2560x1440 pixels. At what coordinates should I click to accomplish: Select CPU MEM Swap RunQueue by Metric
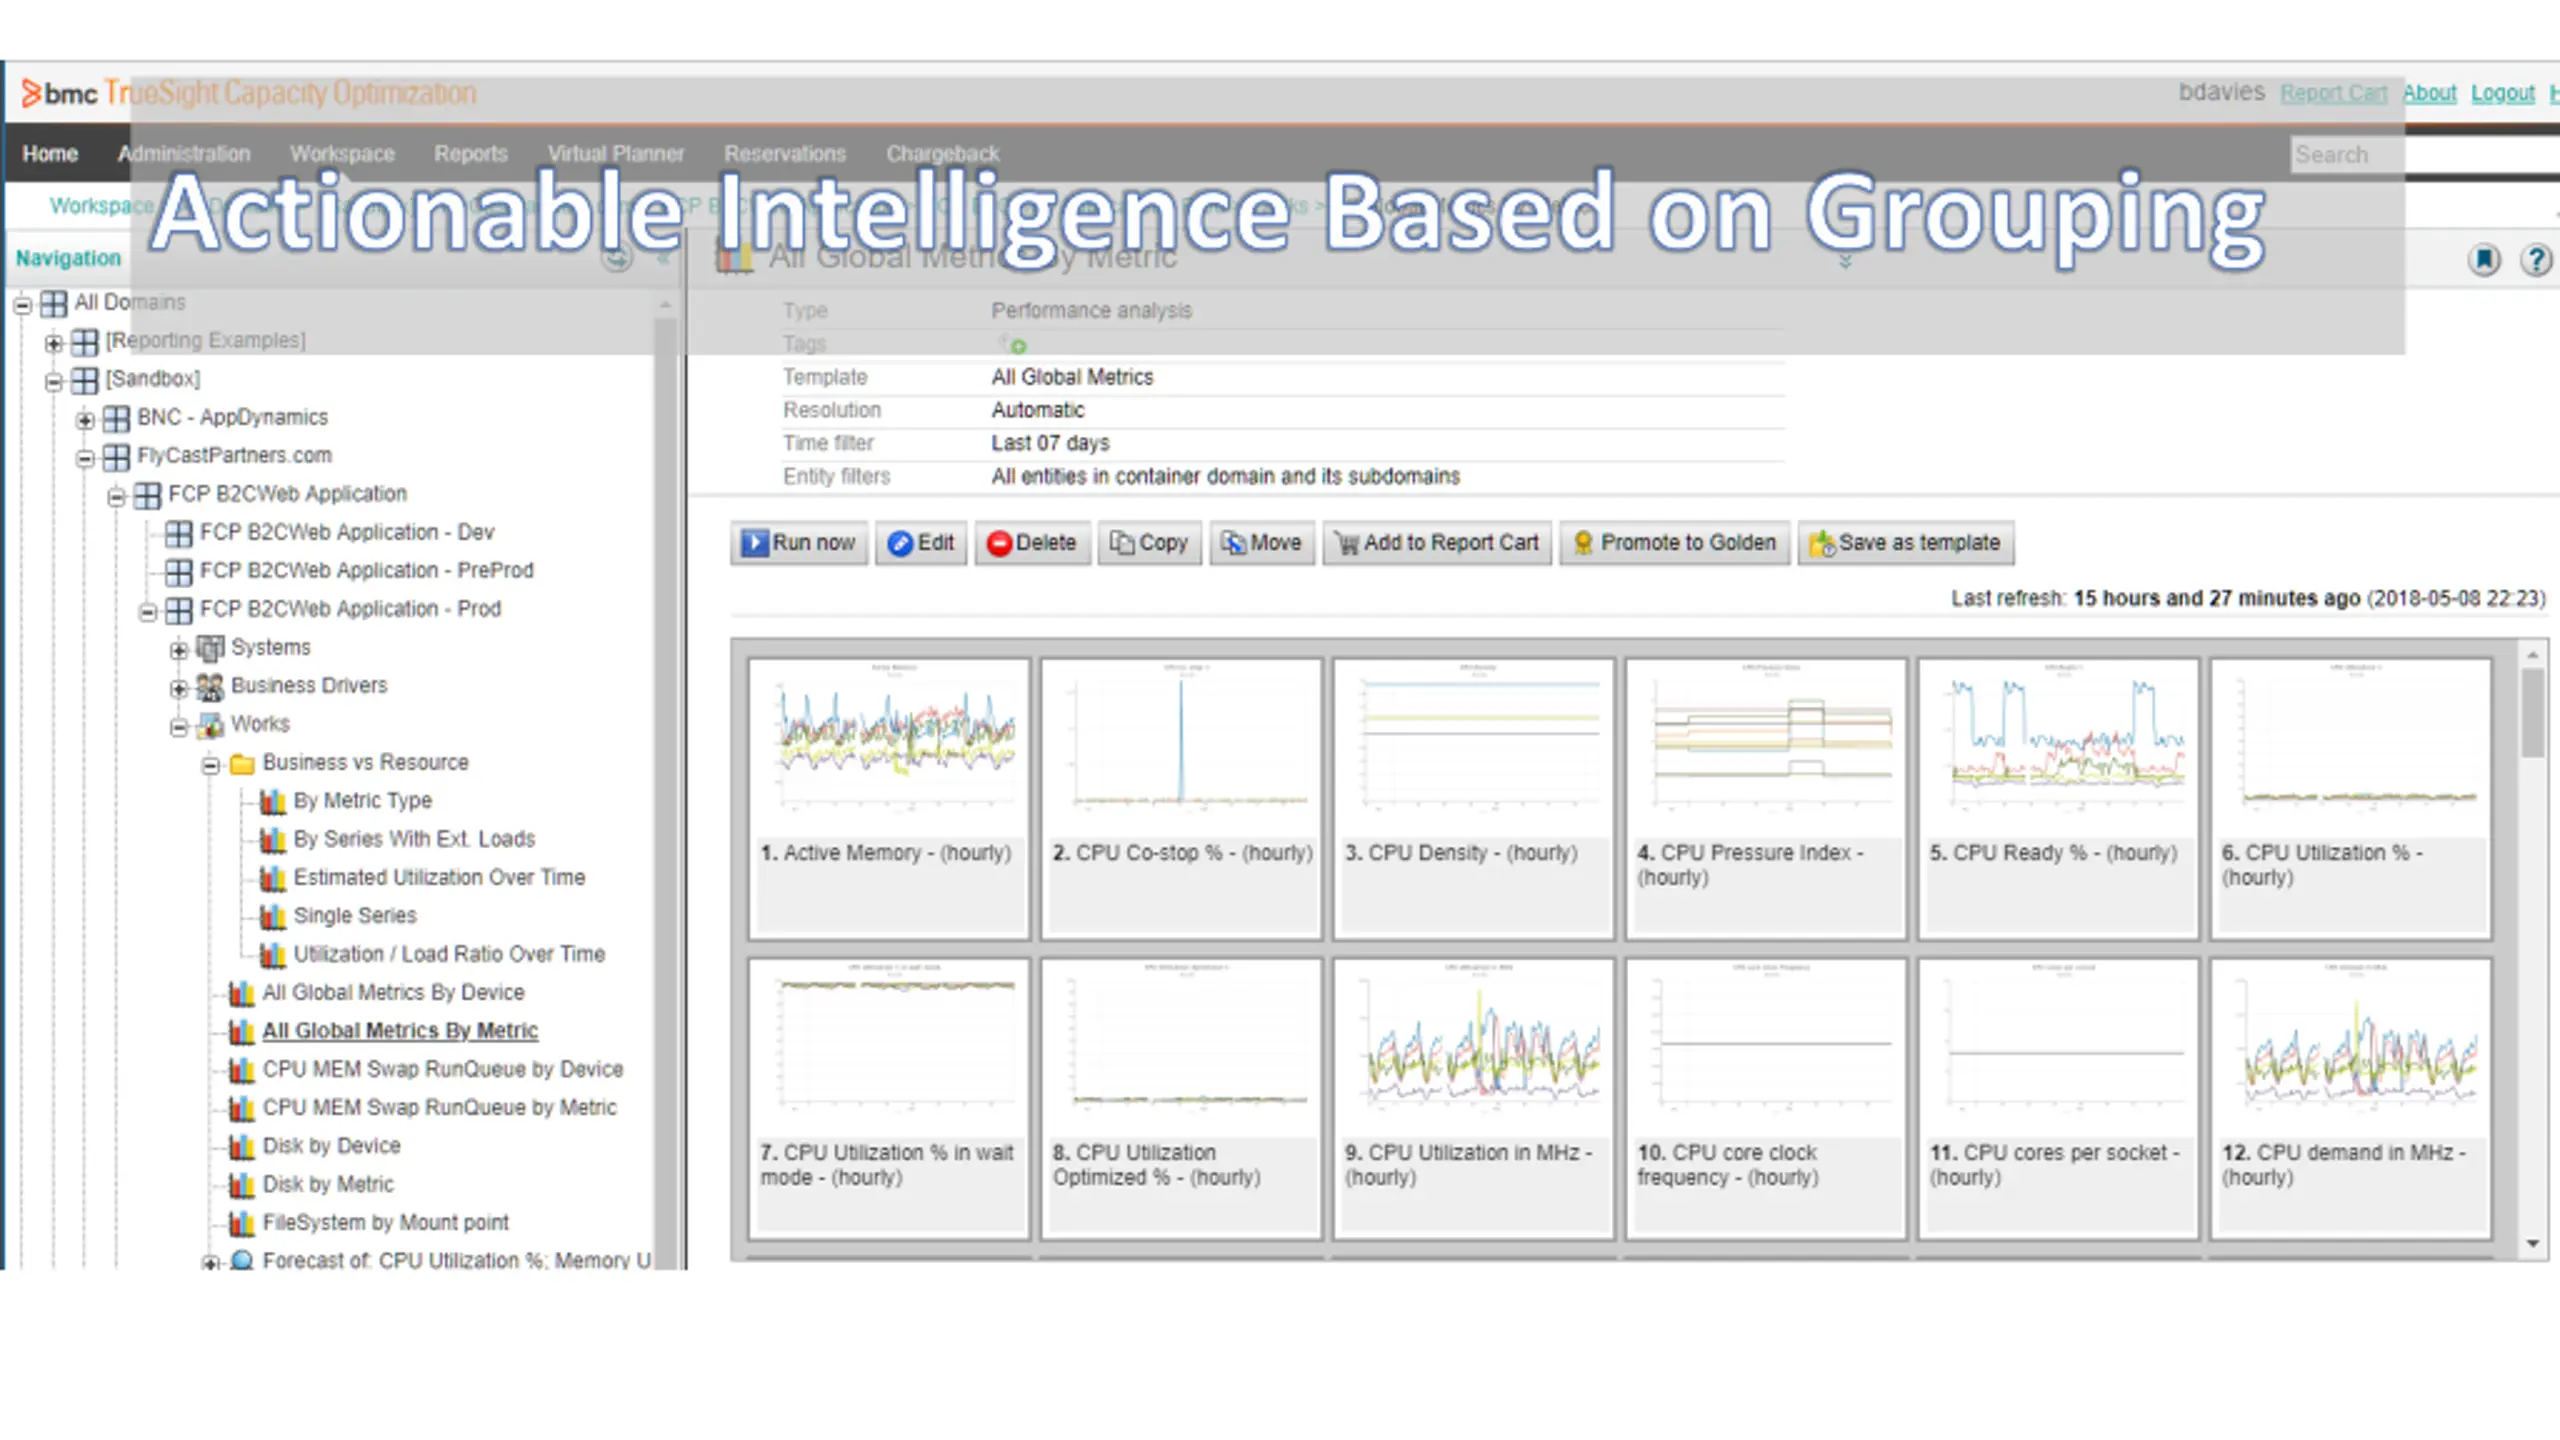click(x=439, y=1108)
